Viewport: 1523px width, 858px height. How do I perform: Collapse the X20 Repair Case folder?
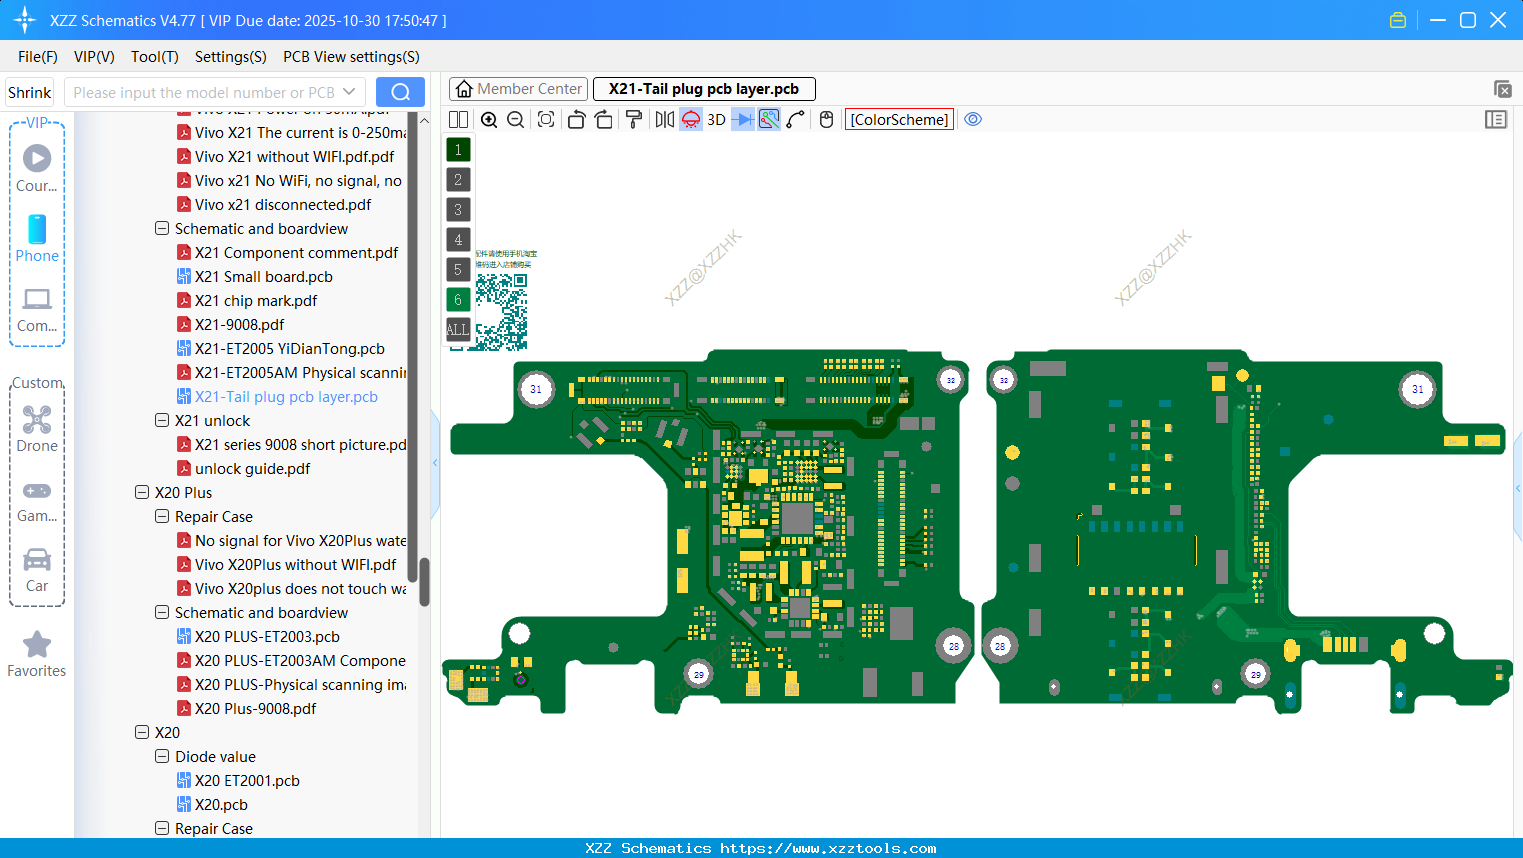[x=162, y=828]
